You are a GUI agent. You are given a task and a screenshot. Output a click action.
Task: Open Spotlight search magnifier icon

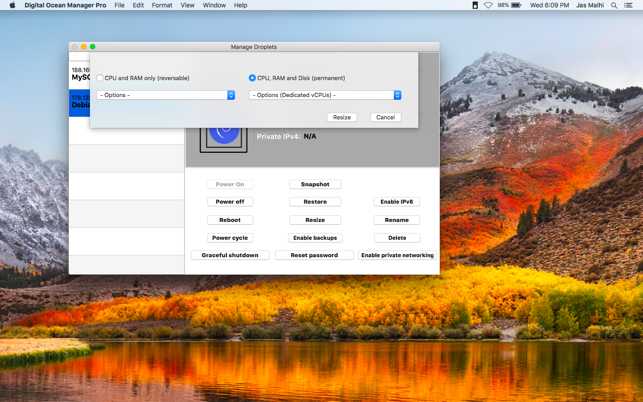[x=614, y=5]
